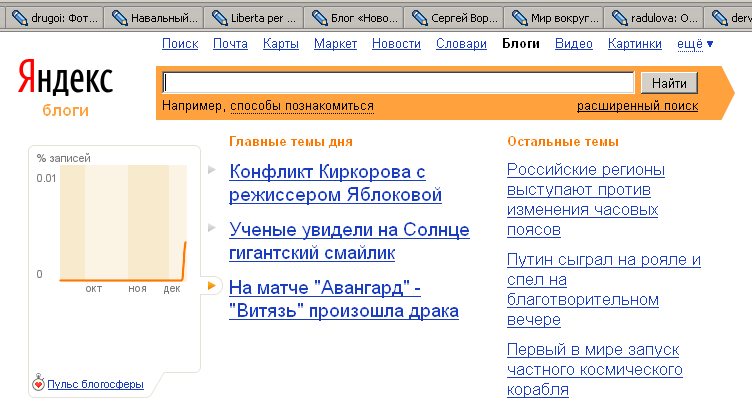Open the Словари service link
This screenshot has width=752, height=418.
tap(461, 44)
